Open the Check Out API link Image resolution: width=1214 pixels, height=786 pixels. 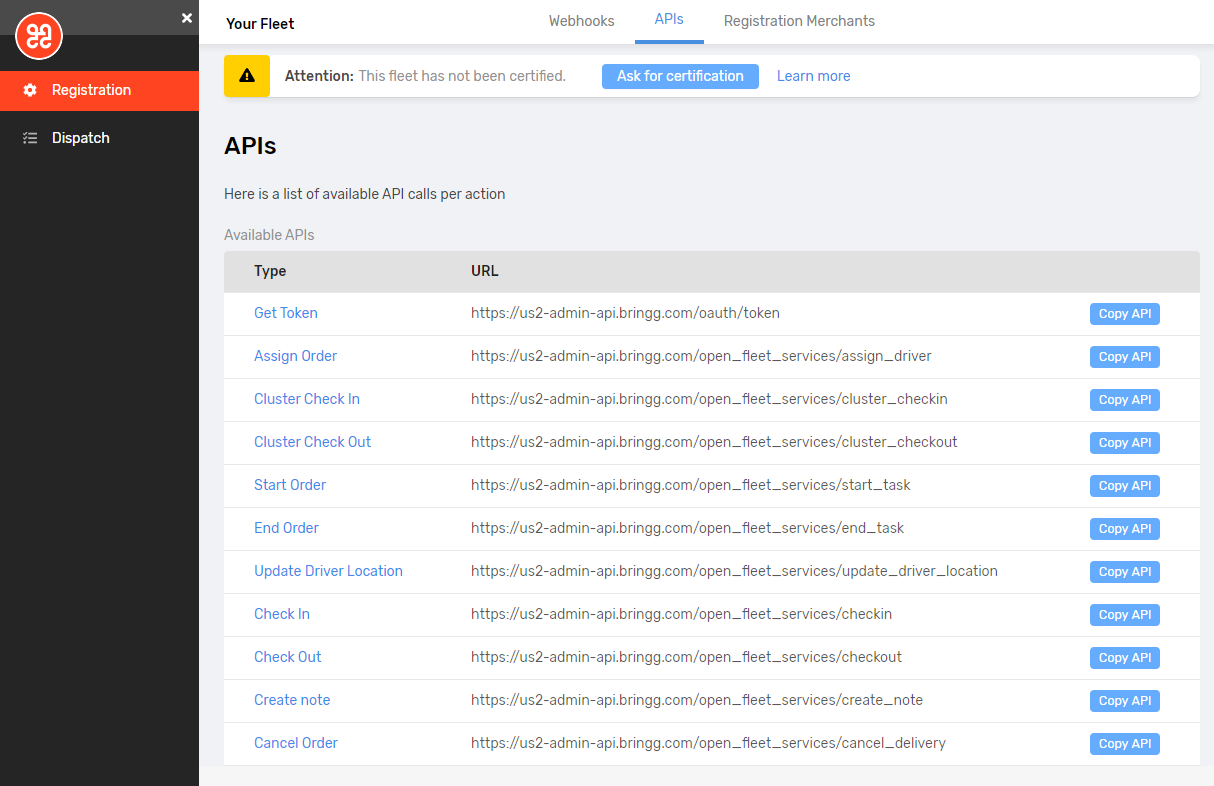[x=288, y=657]
